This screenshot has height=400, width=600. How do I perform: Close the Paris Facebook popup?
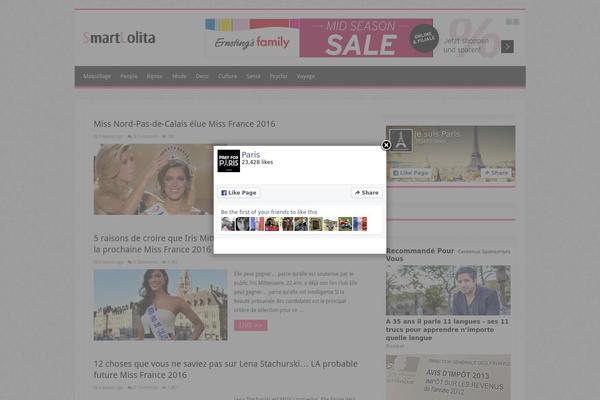coord(386,145)
